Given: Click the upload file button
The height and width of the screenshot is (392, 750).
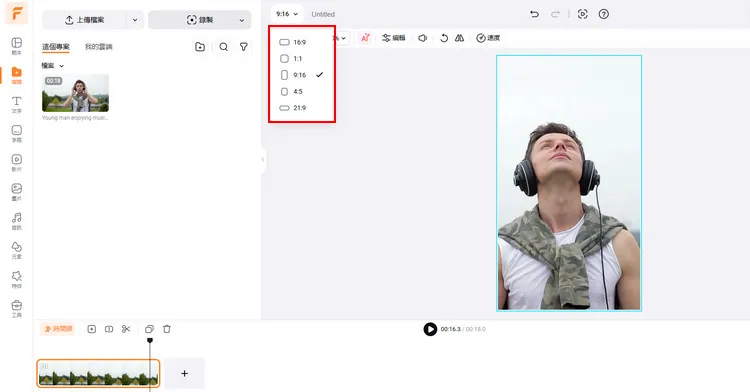Looking at the screenshot, I should point(84,20).
